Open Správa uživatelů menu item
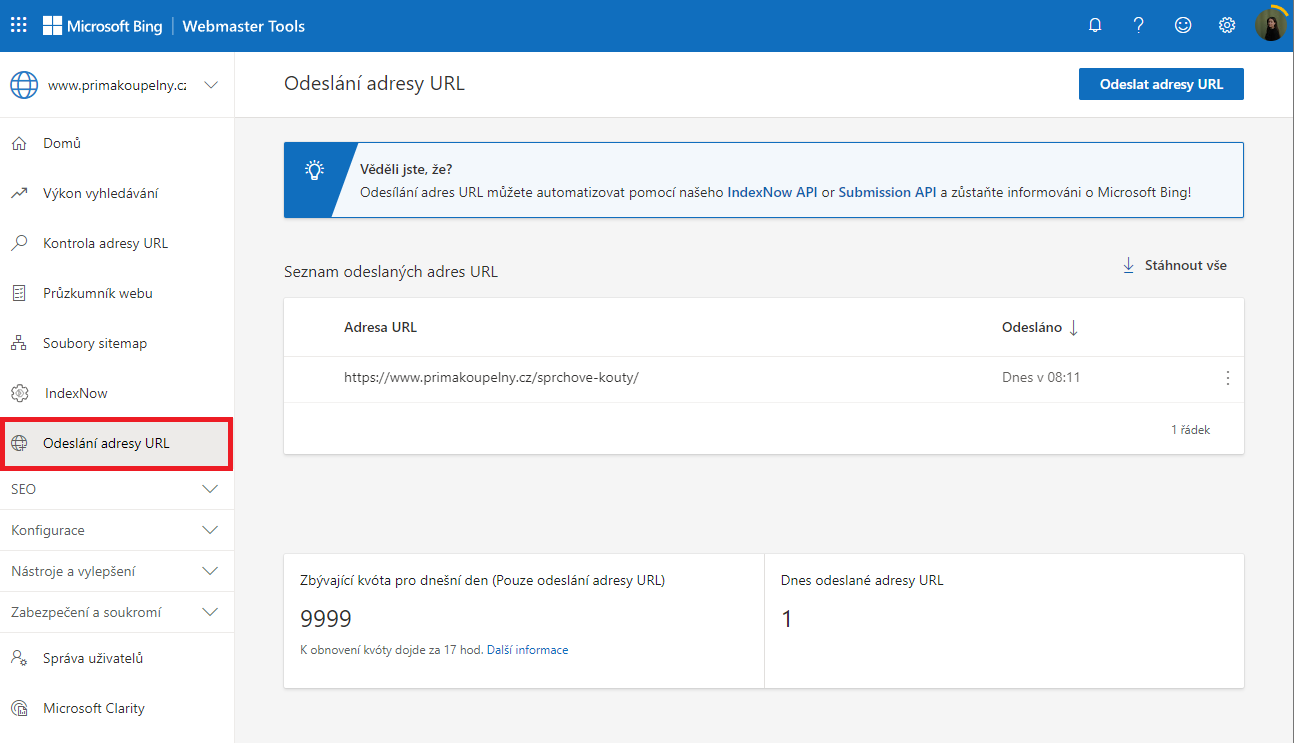The width and height of the screenshot is (1294, 743). (117, 658)
